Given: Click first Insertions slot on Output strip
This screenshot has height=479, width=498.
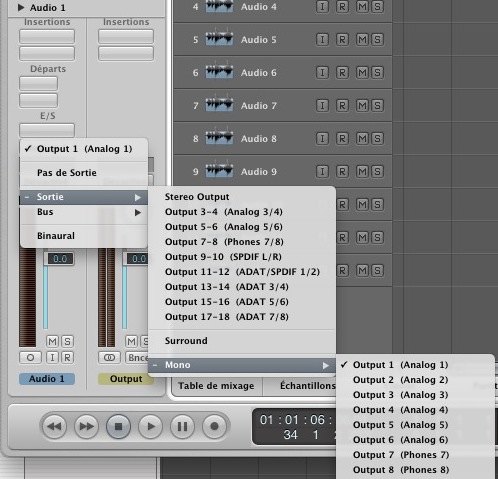Looking at the screenshot, I should 126,36.
